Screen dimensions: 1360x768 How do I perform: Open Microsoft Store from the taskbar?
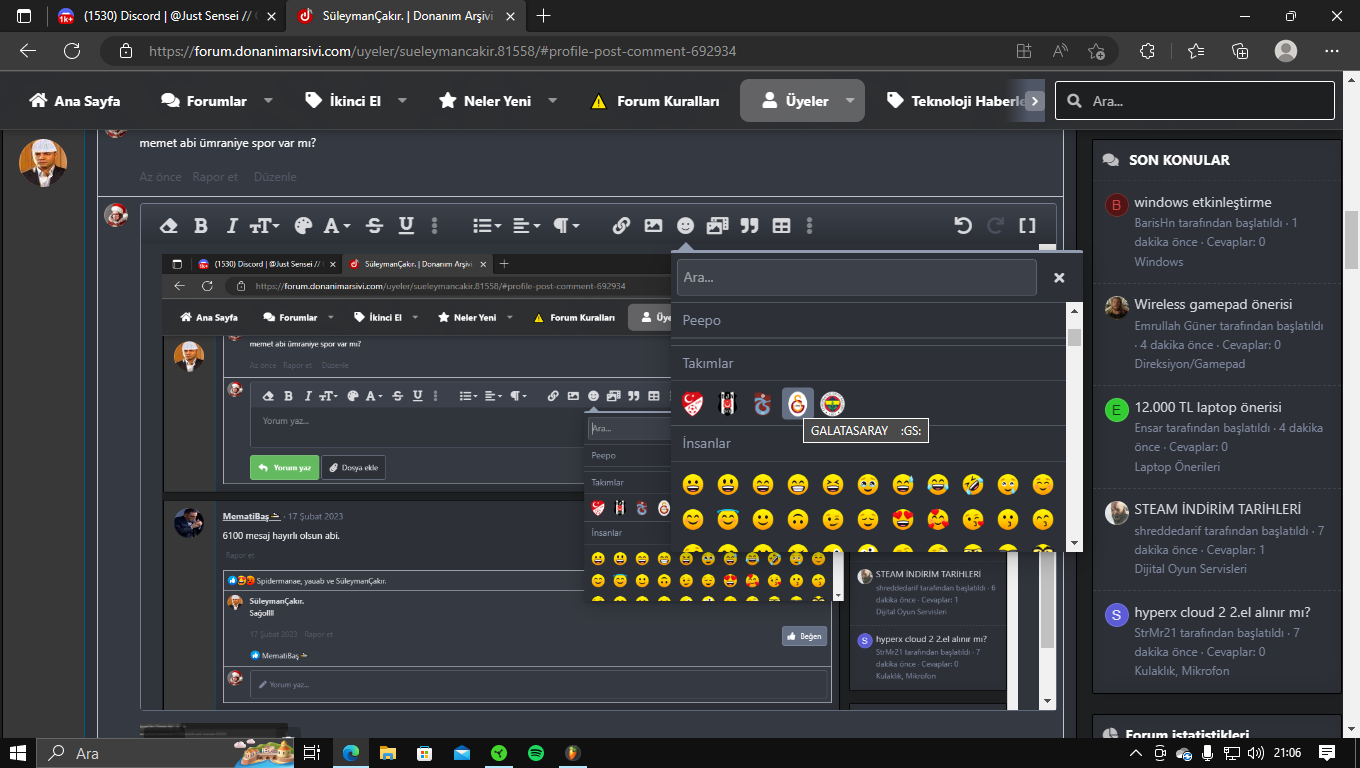424,753
